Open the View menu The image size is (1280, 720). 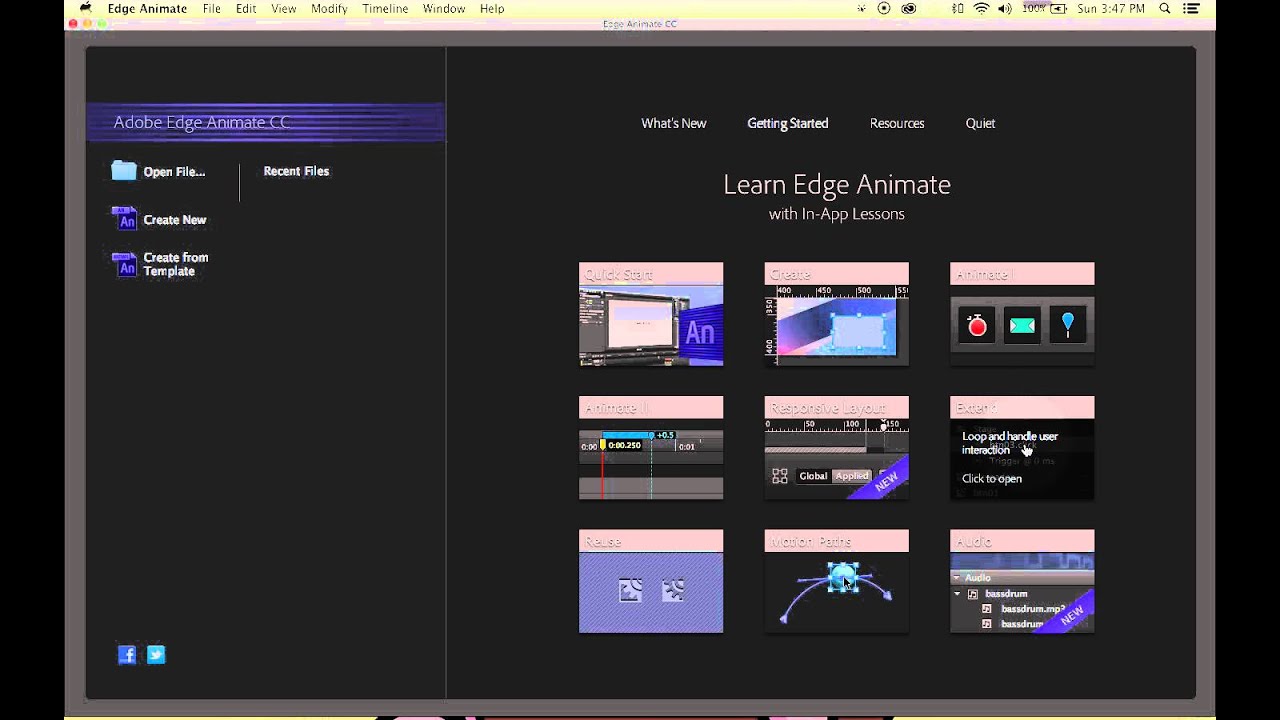[284, 8]
